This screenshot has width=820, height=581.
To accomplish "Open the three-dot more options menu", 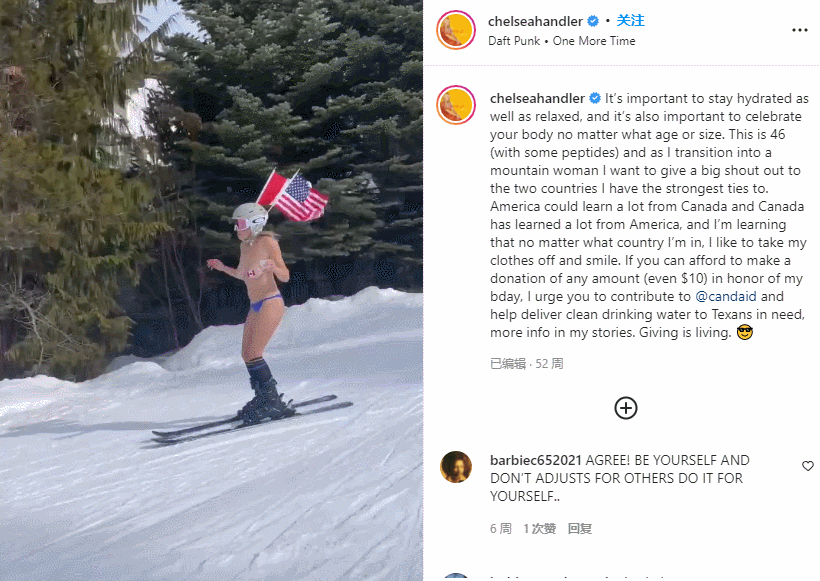I will tap(799, 30).
